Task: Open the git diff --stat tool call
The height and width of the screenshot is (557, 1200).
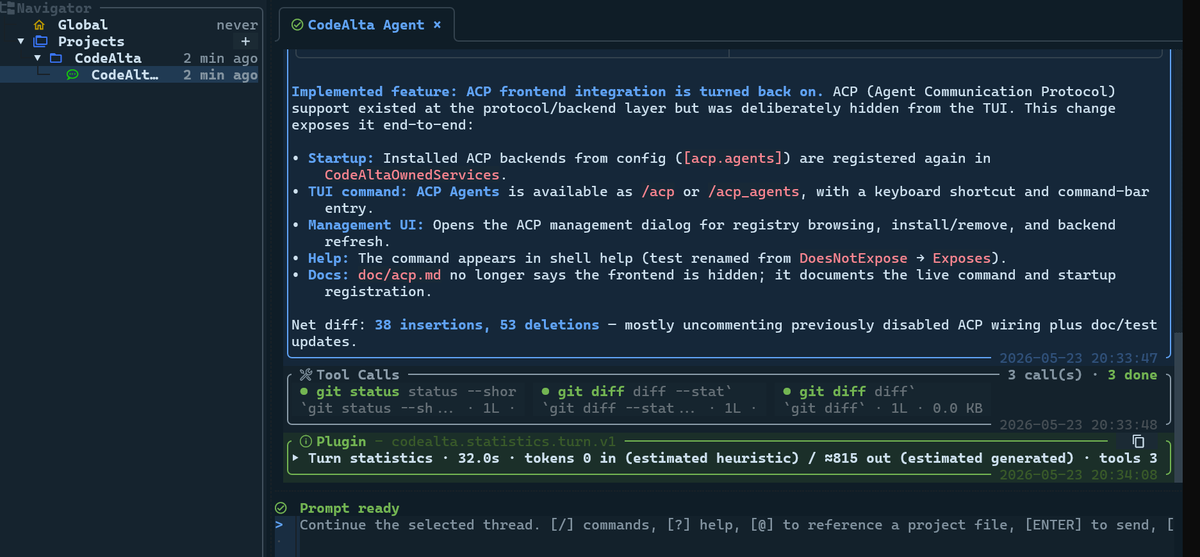Action: tap(651, 400)
